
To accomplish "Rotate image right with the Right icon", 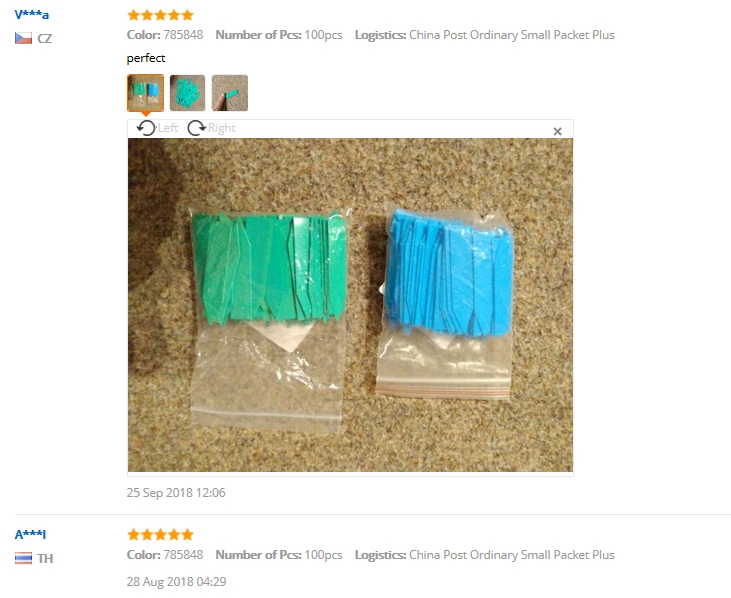I will (196, 128).
